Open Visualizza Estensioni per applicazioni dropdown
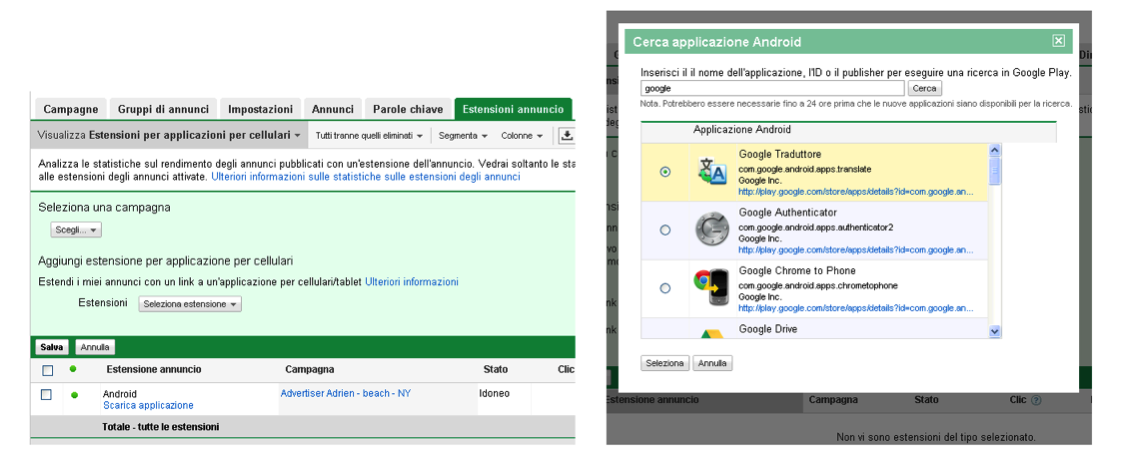Viewport: 1121px width, 457px height. click(169, 135)
